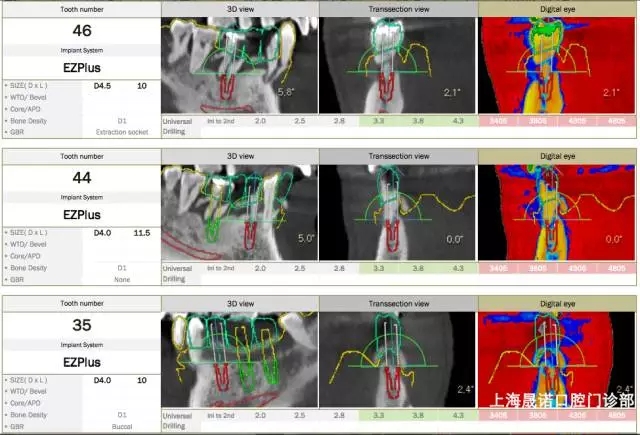The height and width of the screenshot is (435, 640).
Task: Select the 4.3 drilling step for tooth 44
Action: [458, 268]
